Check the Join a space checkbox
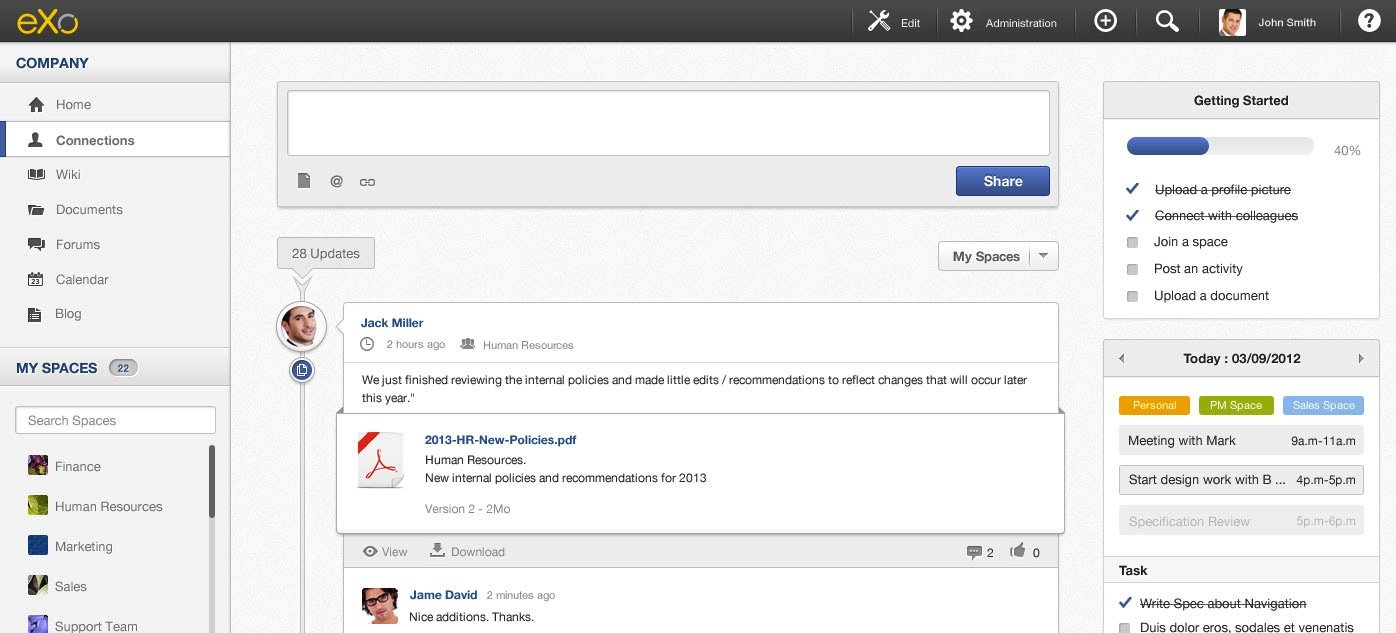This screenshot has height=633, width=1396. pos(1132,242)
